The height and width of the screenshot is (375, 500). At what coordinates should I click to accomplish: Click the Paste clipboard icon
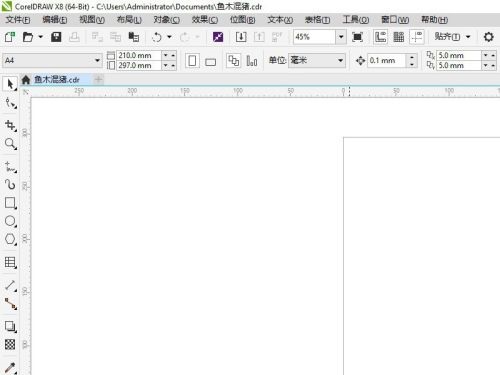click(x=134, y=37)
